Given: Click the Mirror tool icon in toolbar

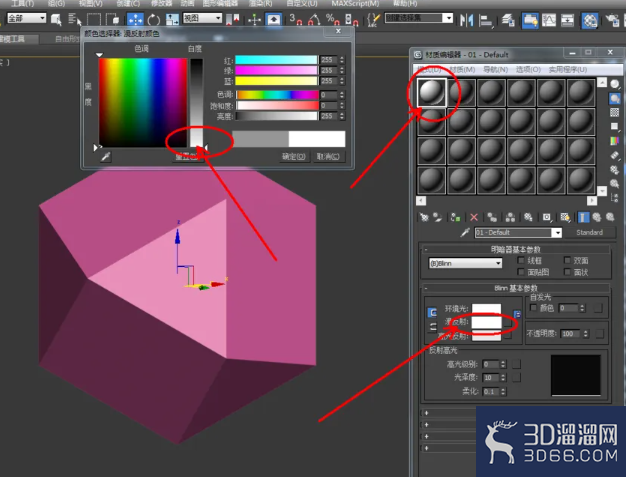Looking at the screenshot, I should 466,20.
